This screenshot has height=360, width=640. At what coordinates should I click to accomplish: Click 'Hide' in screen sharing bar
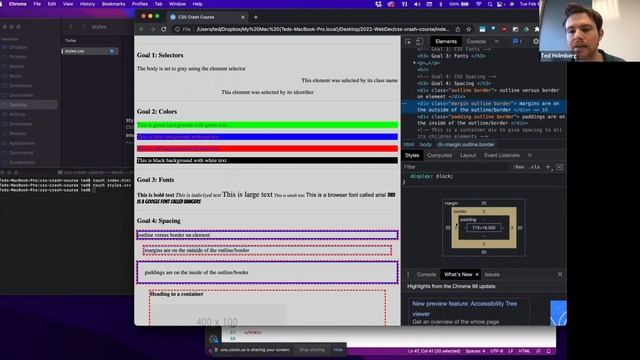pos(338,350)
